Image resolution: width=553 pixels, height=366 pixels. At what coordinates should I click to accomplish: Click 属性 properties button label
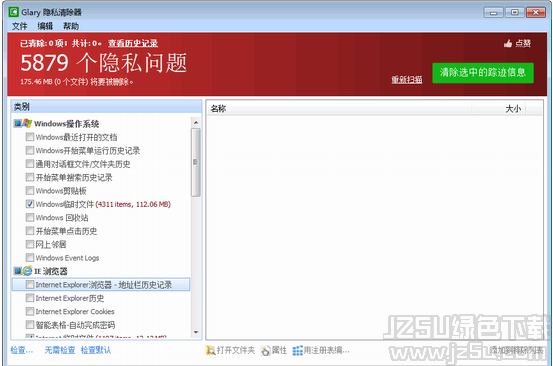[x=279, y=350]
